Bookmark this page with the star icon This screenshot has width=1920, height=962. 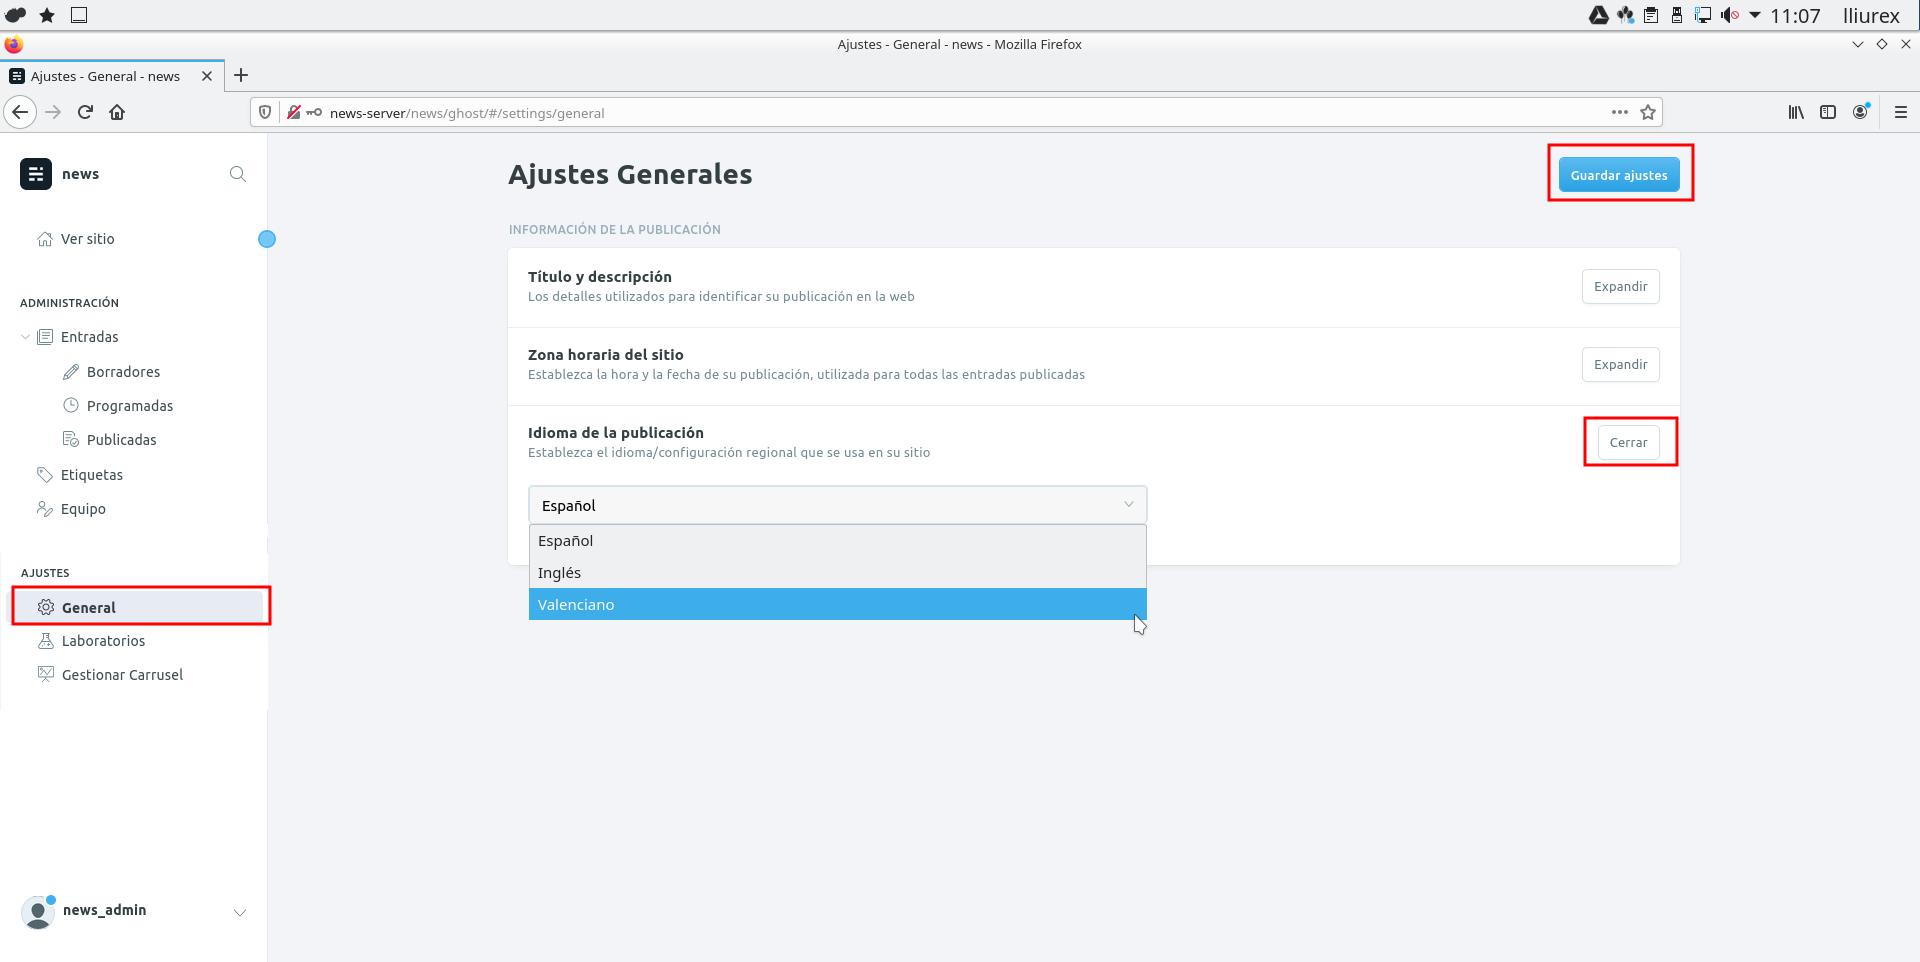(x=1648, y=112)
